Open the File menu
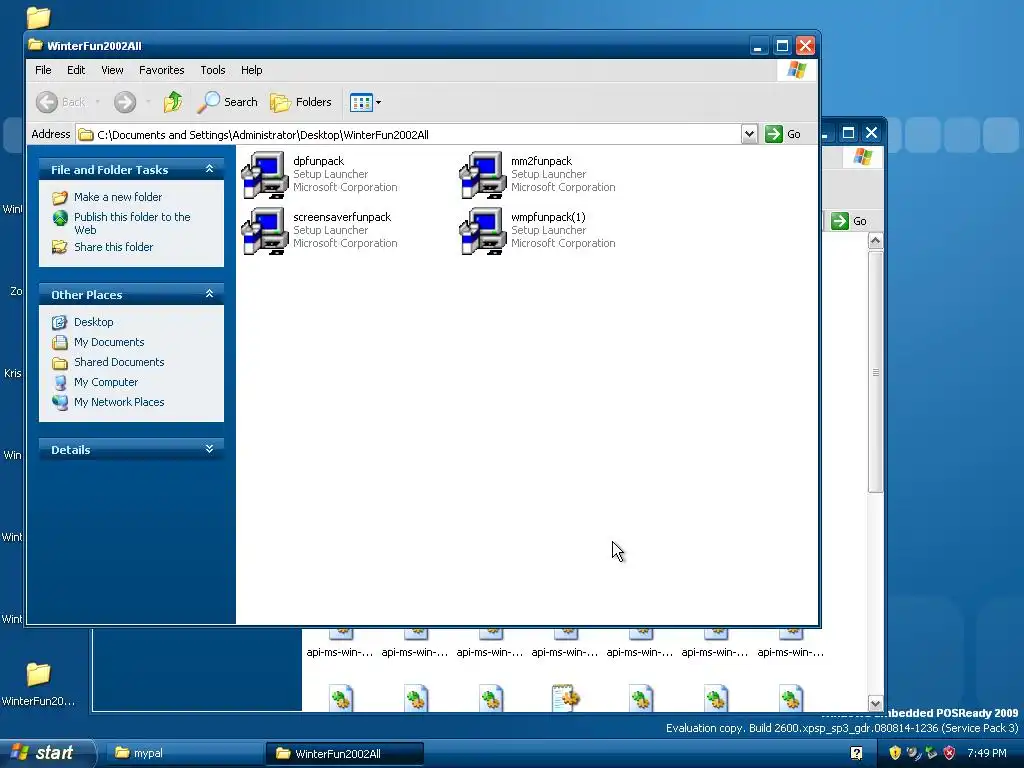 [x=43, y=70]
